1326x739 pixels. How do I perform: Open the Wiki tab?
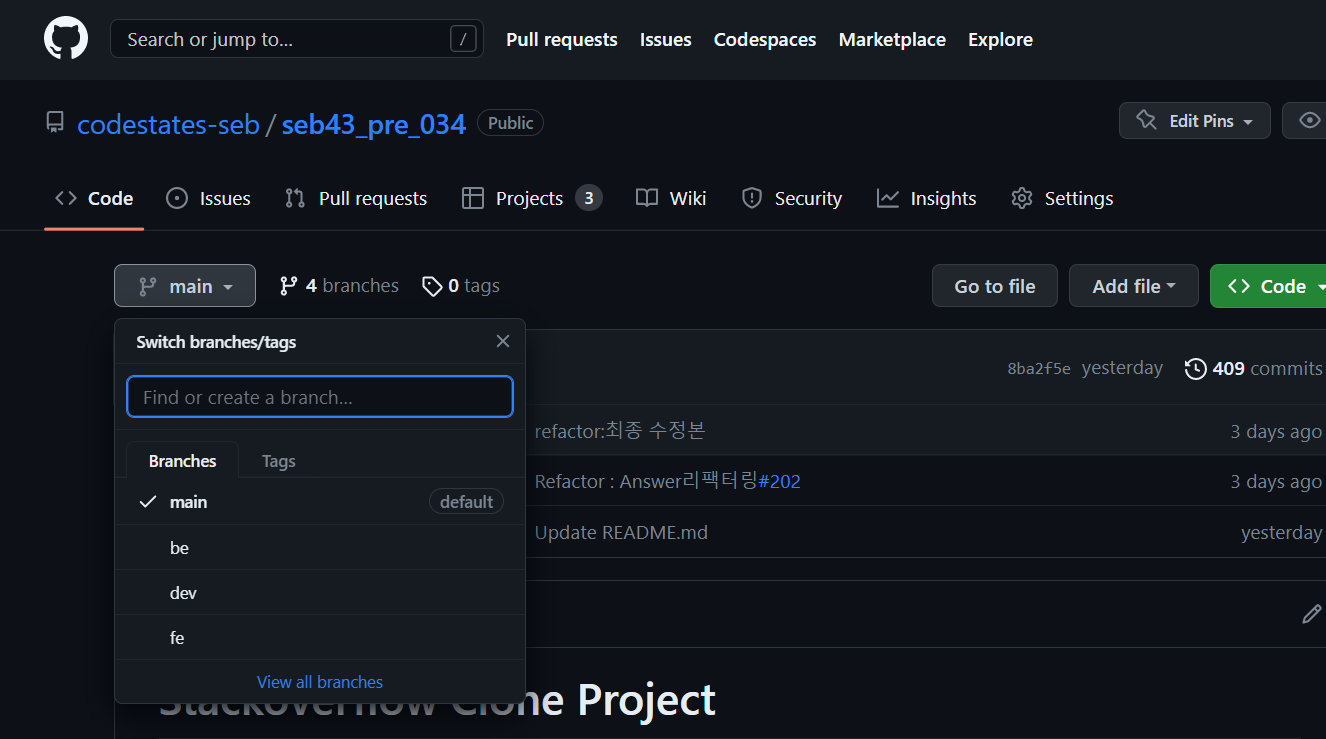point(671,198)
